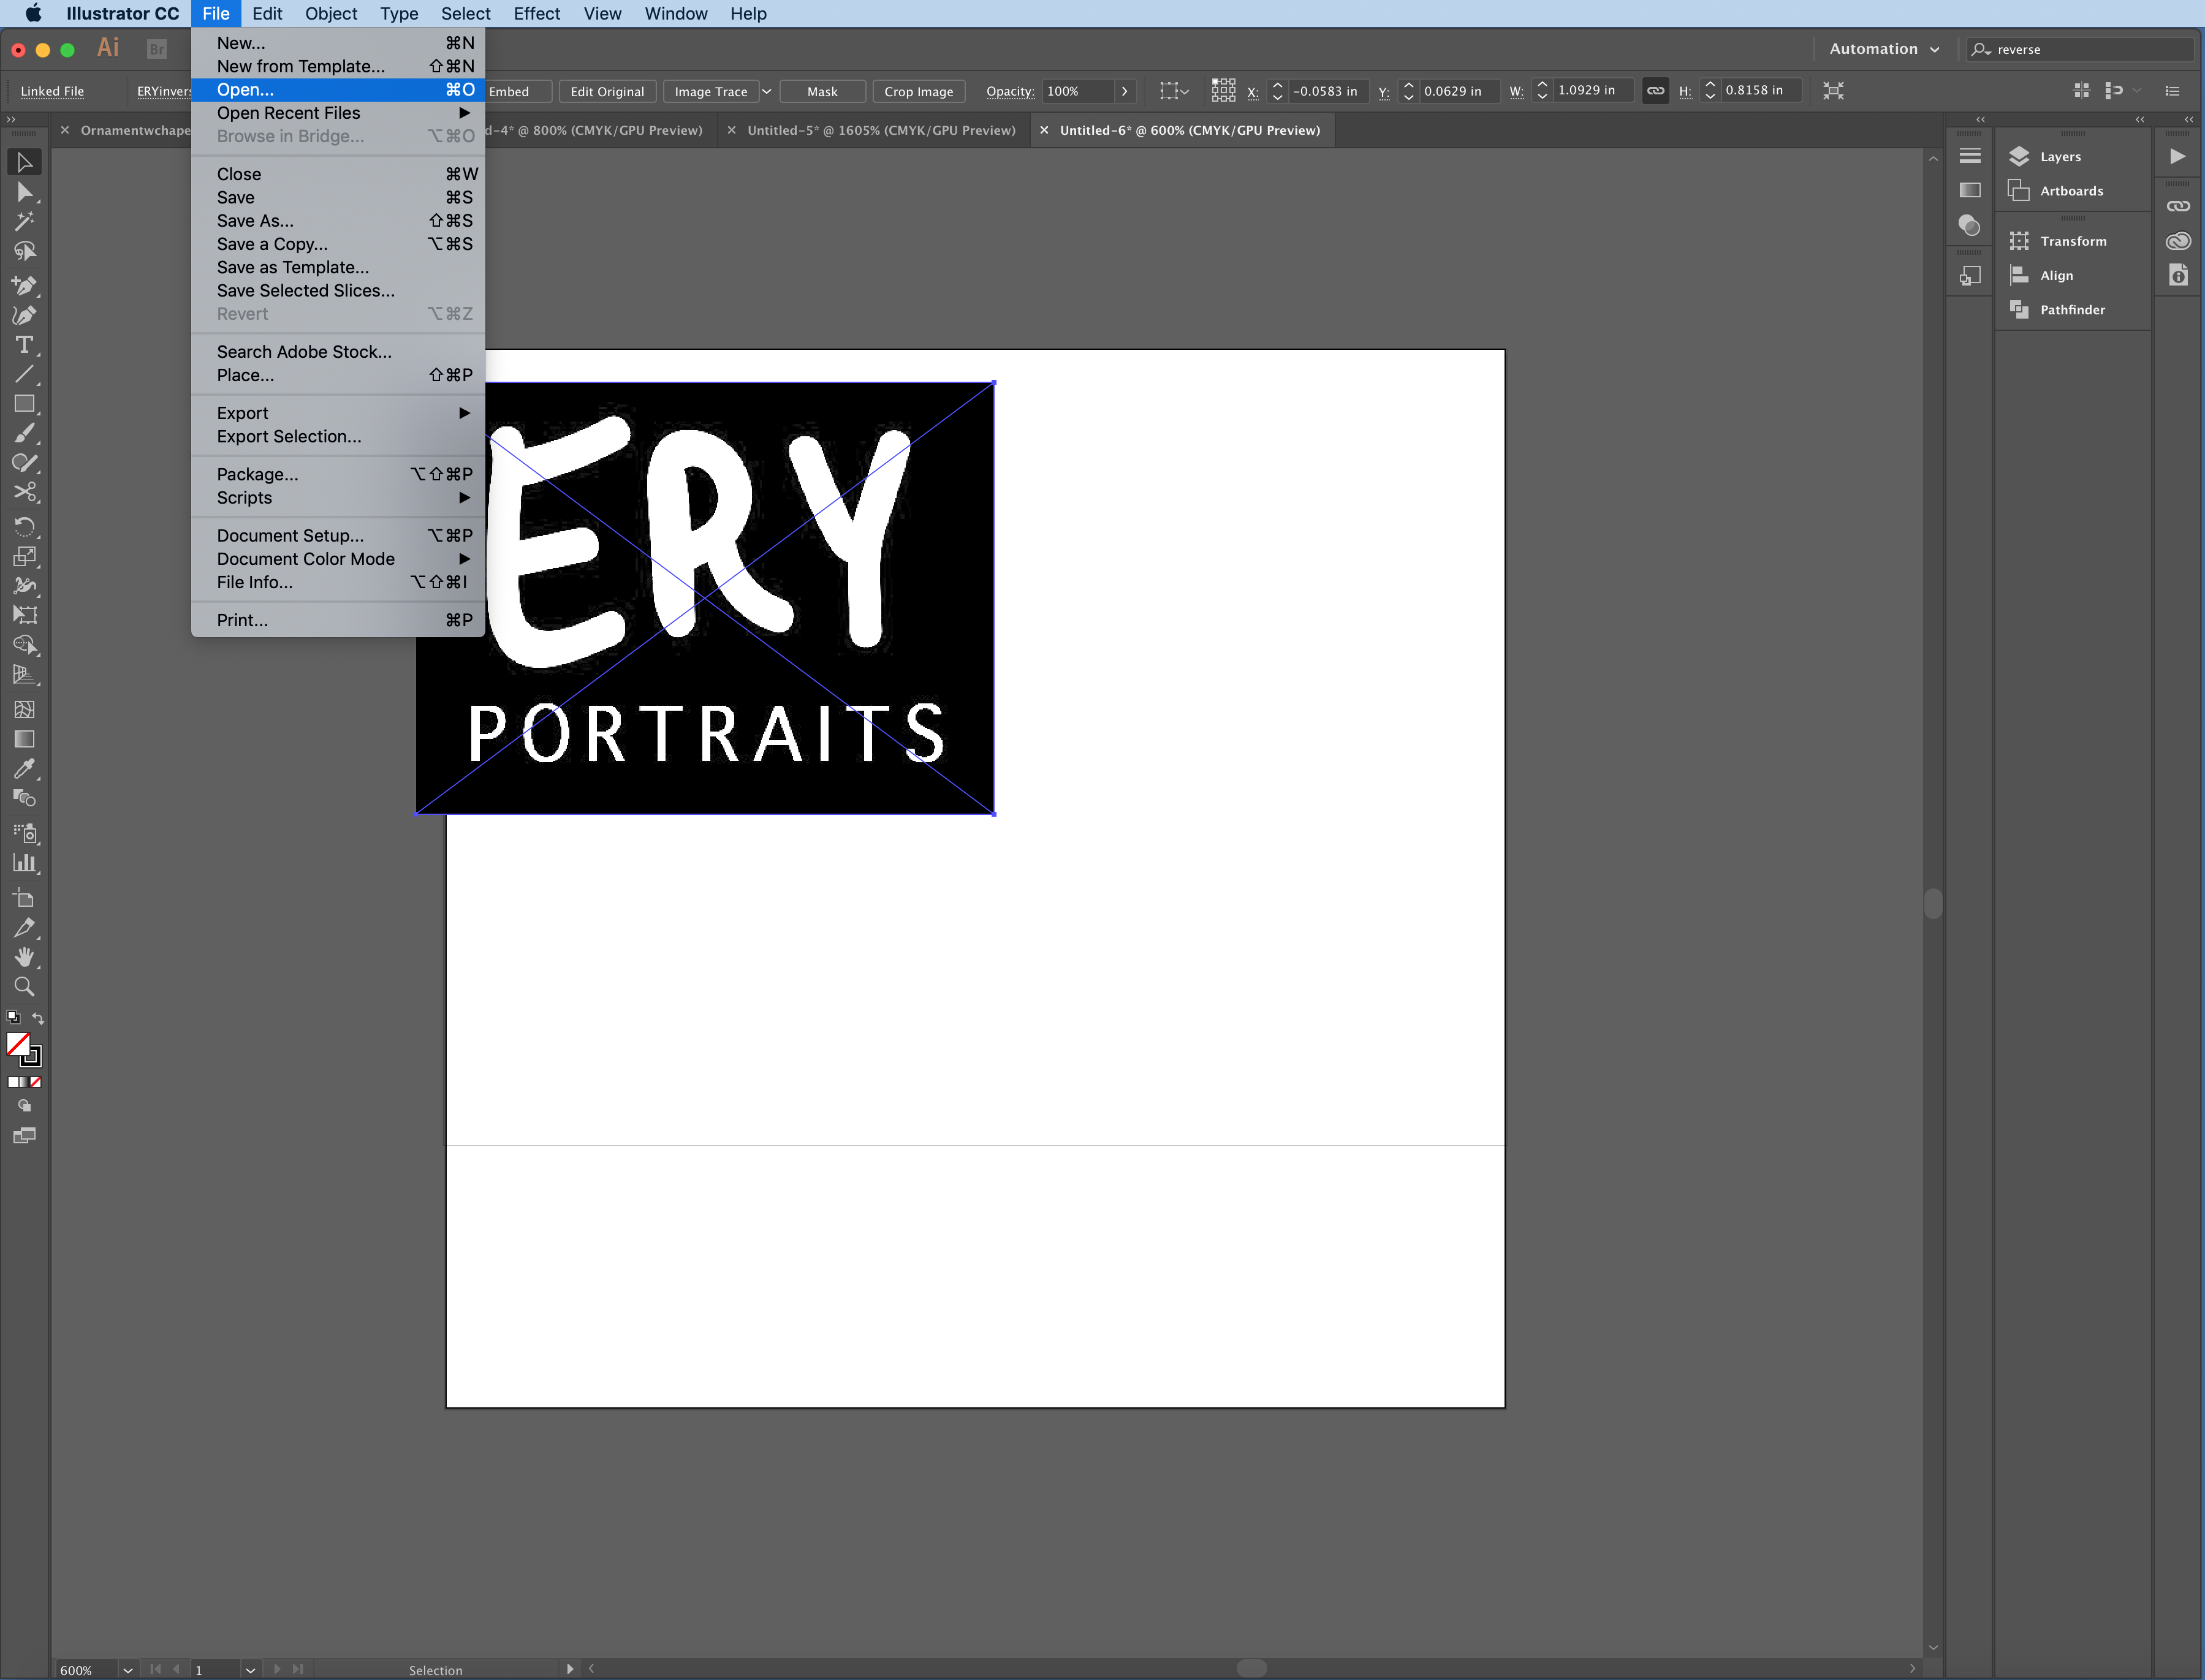Choose Document Setup... from File menu
The height and width of the screenshot is (1680, 2205).
(x=338, y=536)
